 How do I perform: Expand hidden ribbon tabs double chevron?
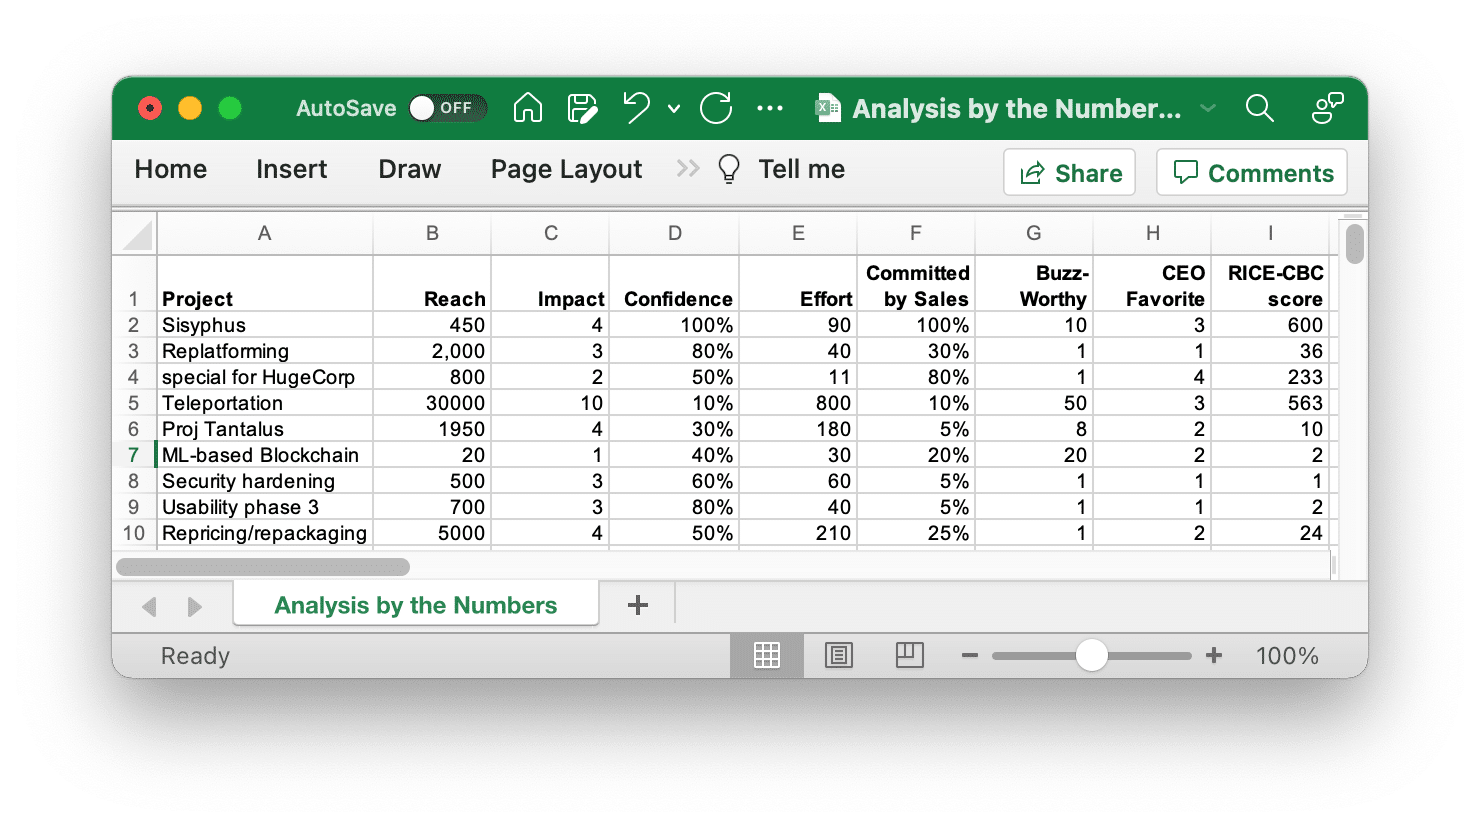(x=687, y=169)
